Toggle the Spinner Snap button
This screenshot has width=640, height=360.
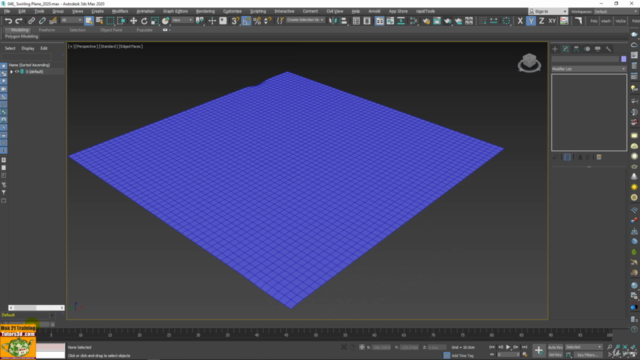click(268, 21)
